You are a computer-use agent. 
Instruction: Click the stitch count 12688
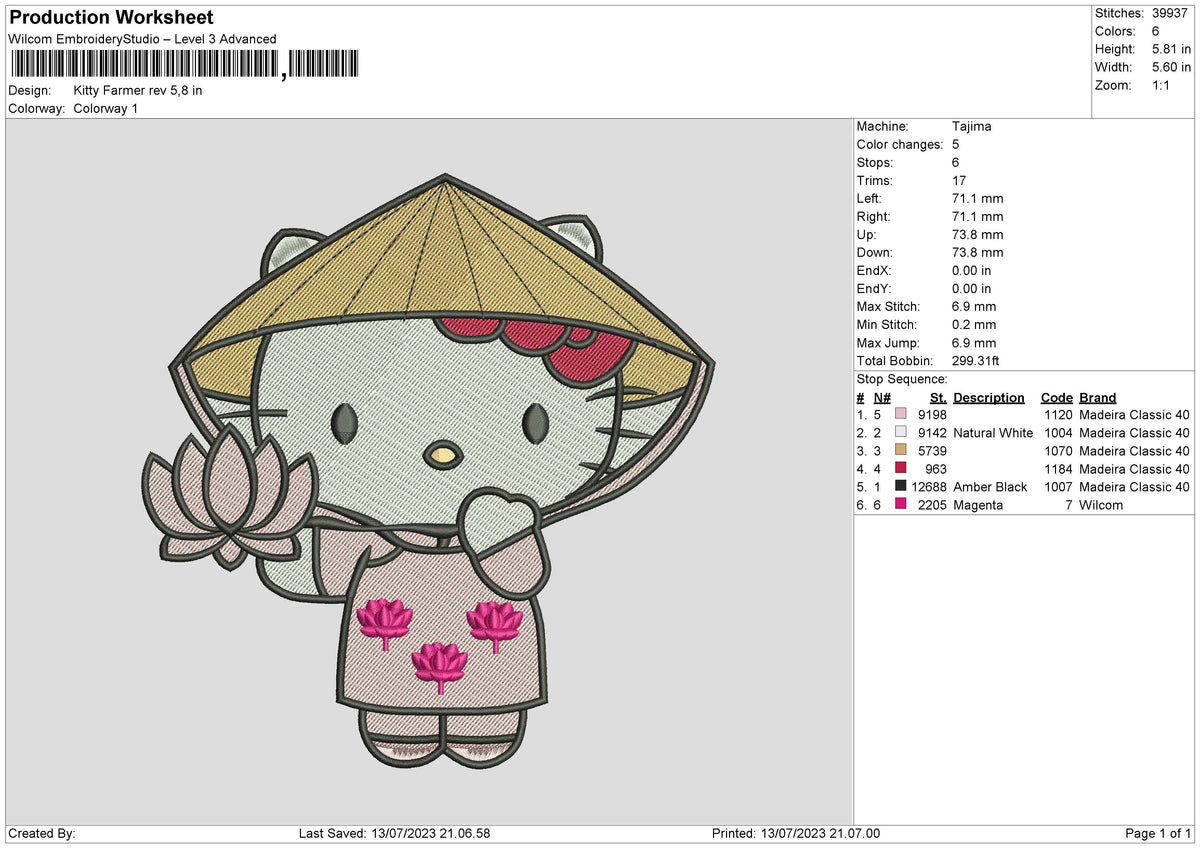pyautogui.click(x=928, y=487)
